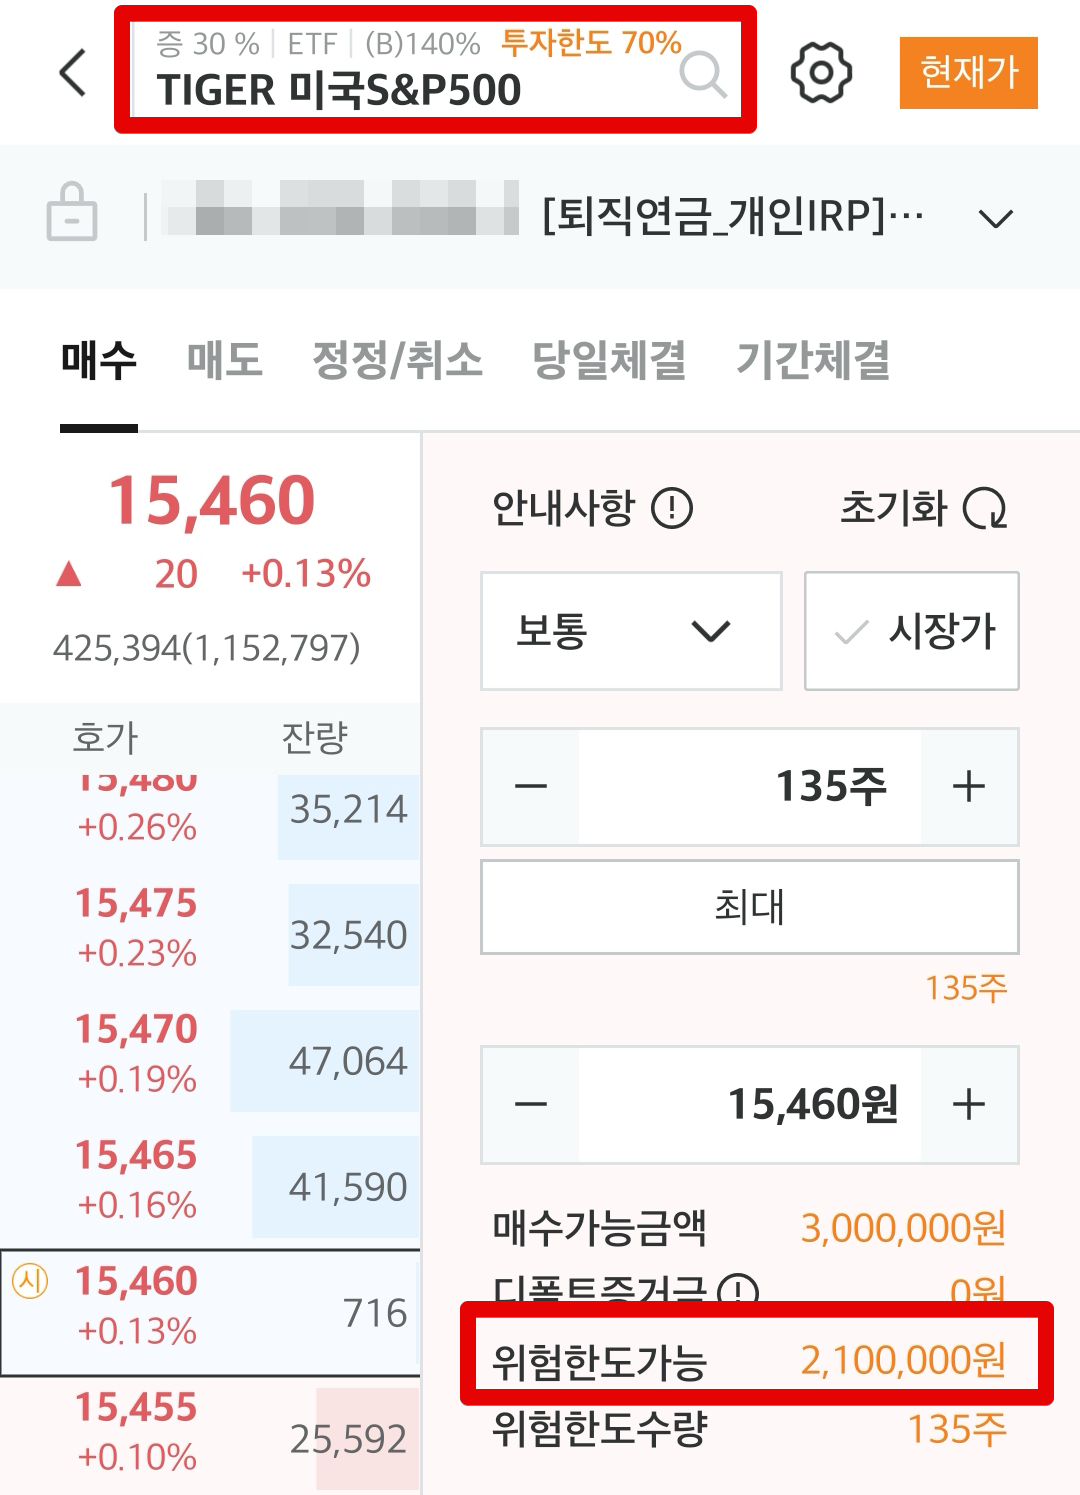1080x1495 pixels.
Task: Open the 당일체결 tab
Action: click(x=609, y=360)
